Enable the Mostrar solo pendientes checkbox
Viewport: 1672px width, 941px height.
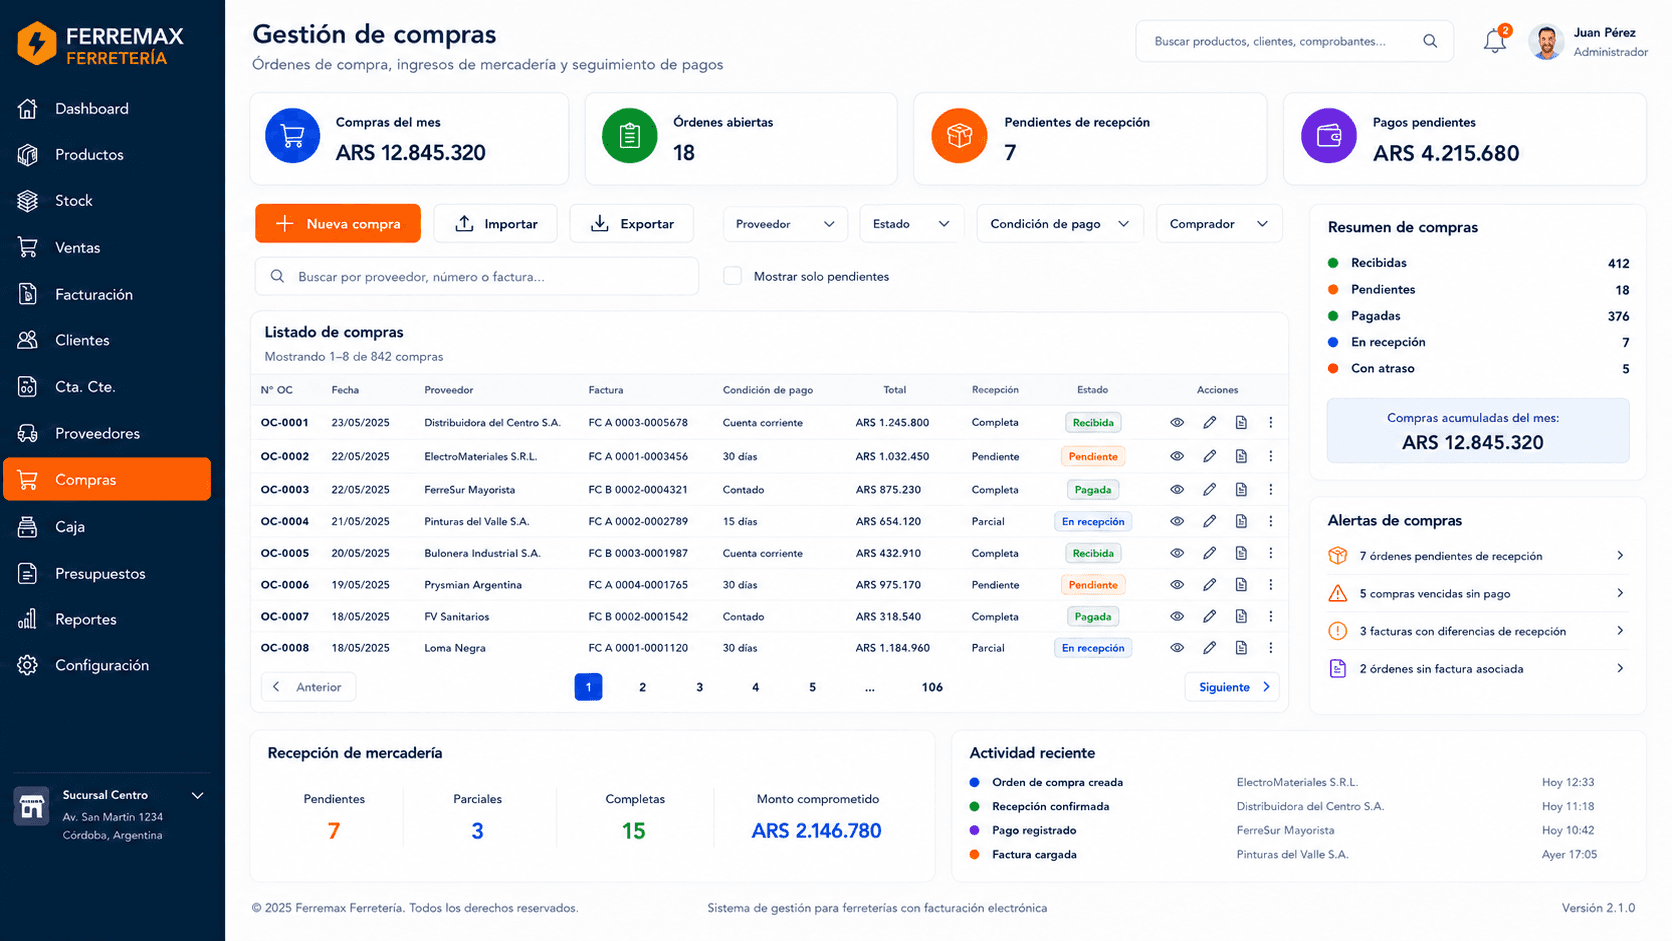click(x=733, y=276)
